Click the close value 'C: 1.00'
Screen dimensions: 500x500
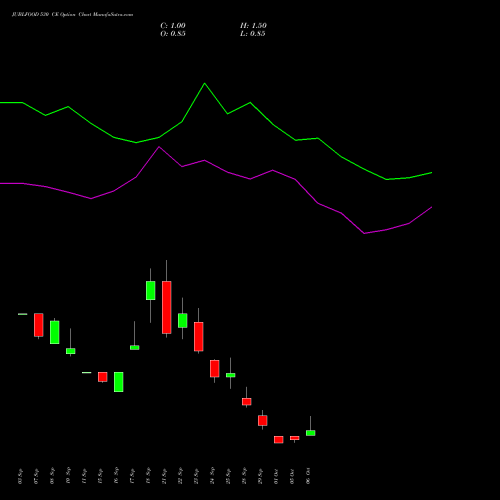(173, 26)
